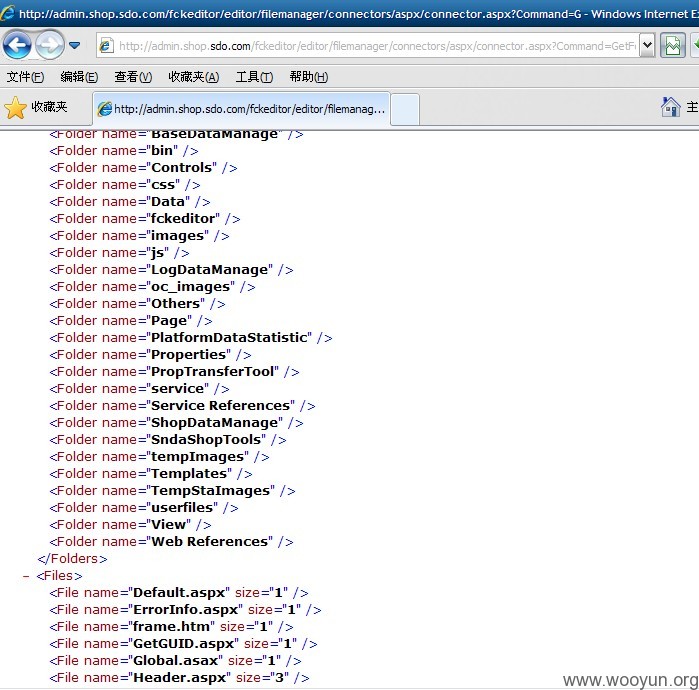The width and height of the screenshot is (699, 690).
Task: Click the browser Forward arrow button
Action: (49, 45)
